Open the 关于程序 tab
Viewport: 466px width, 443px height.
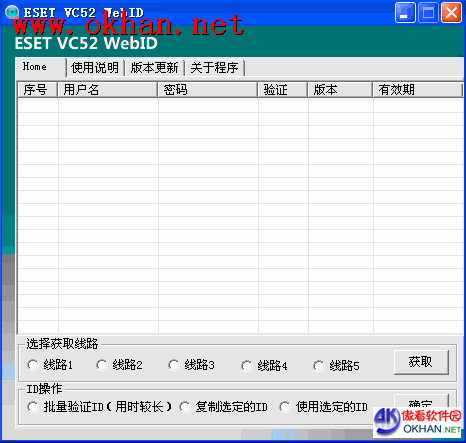(x=215, y=68)
